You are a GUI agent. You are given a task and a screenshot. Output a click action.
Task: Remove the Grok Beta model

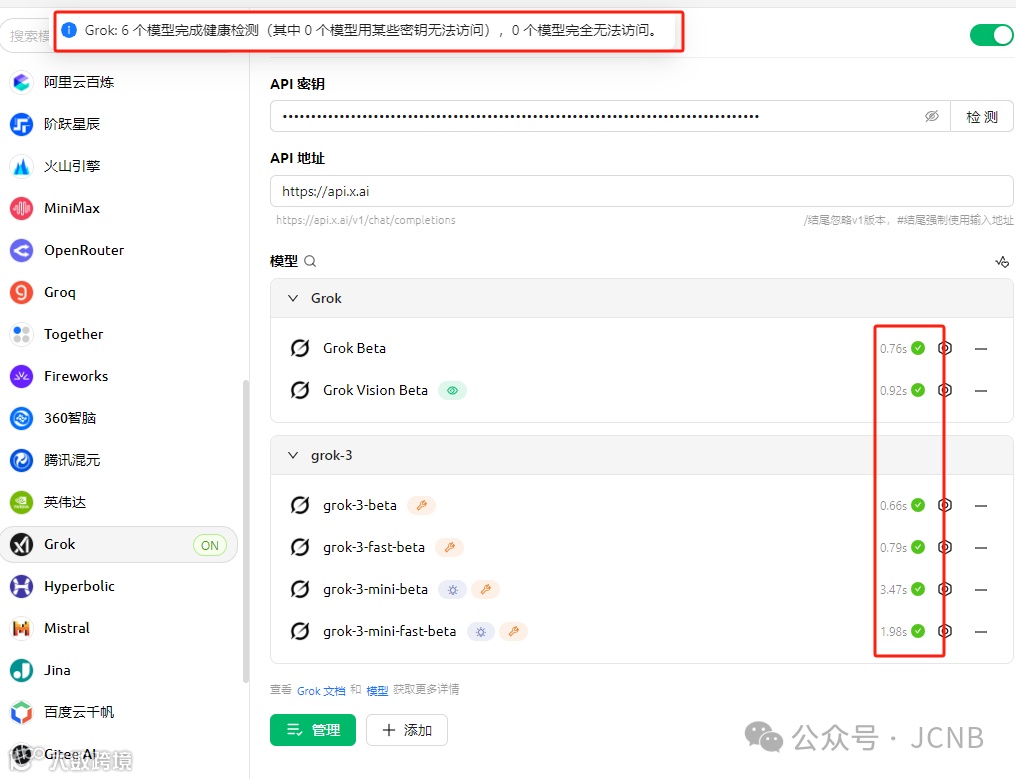(981, 349)
